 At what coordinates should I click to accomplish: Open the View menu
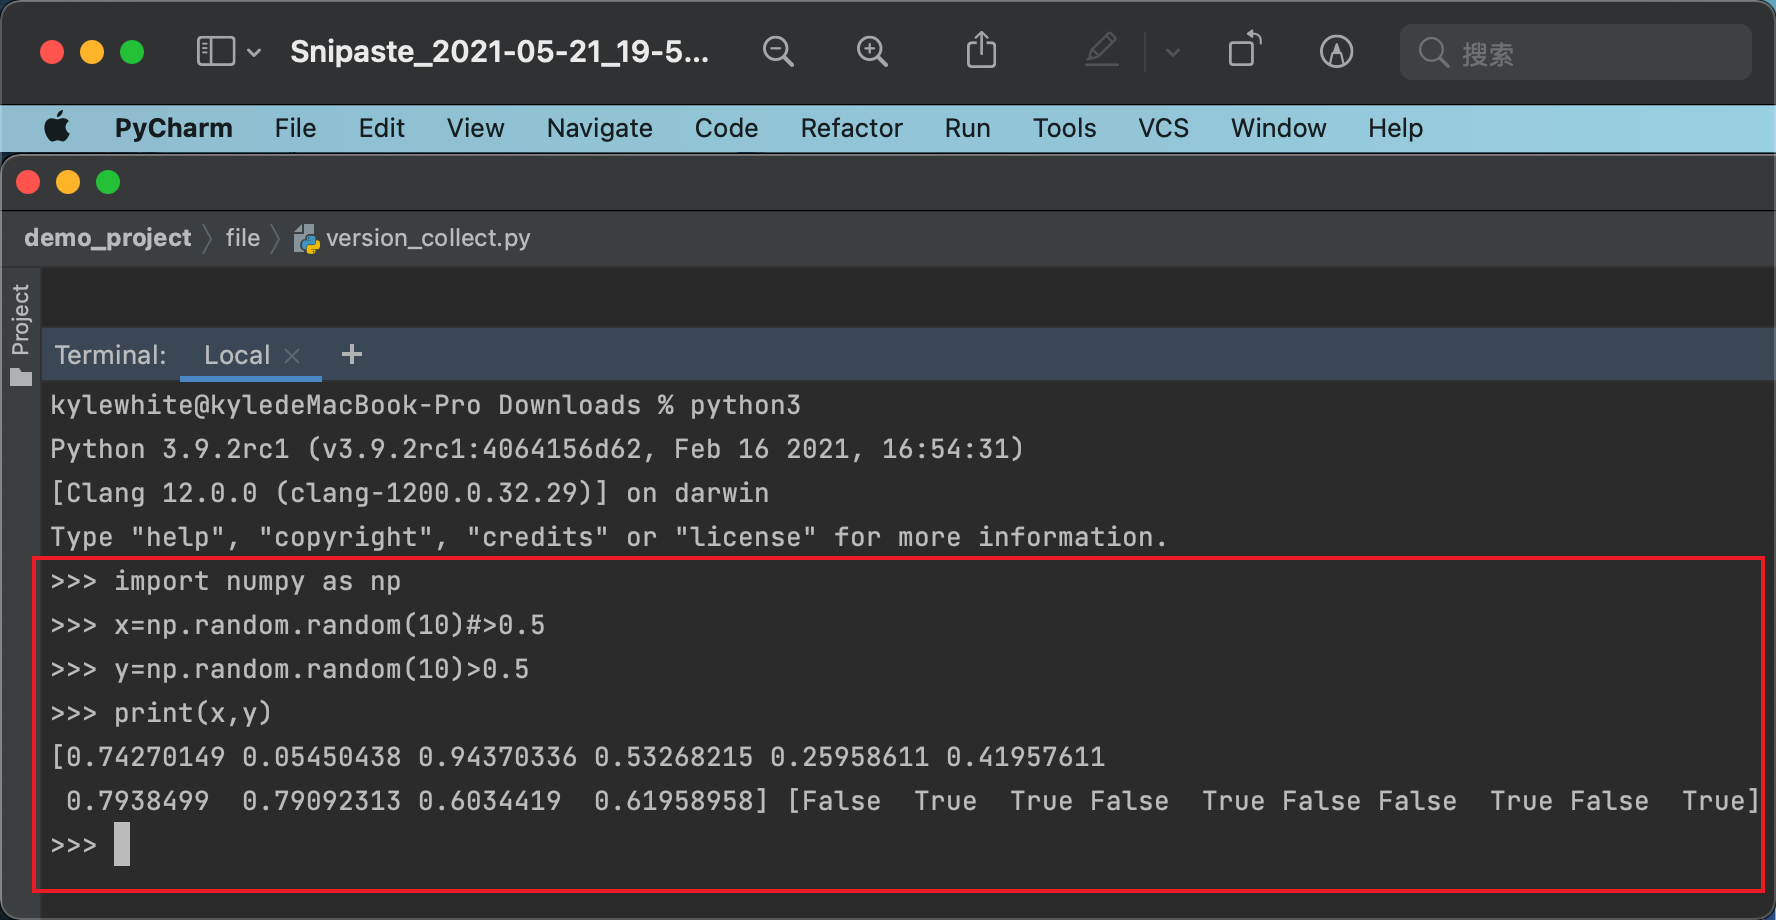[476, 128]
